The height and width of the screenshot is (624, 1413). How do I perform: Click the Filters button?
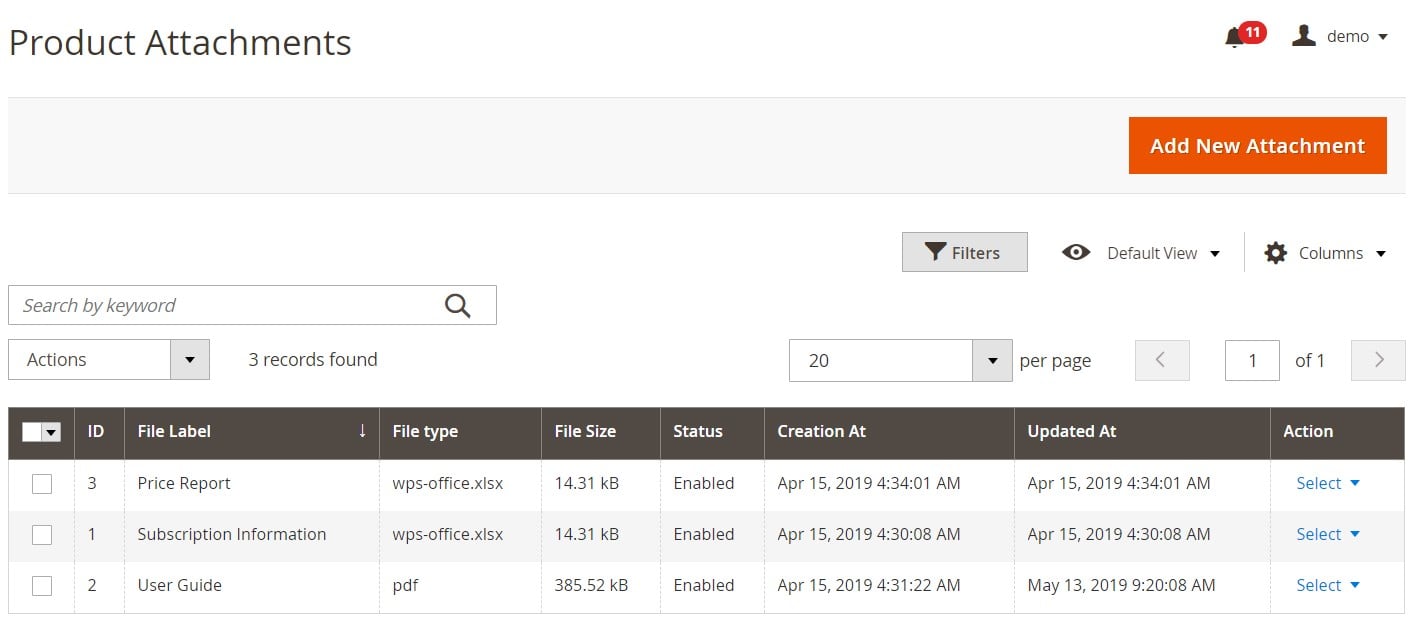(x=964, y=253)
